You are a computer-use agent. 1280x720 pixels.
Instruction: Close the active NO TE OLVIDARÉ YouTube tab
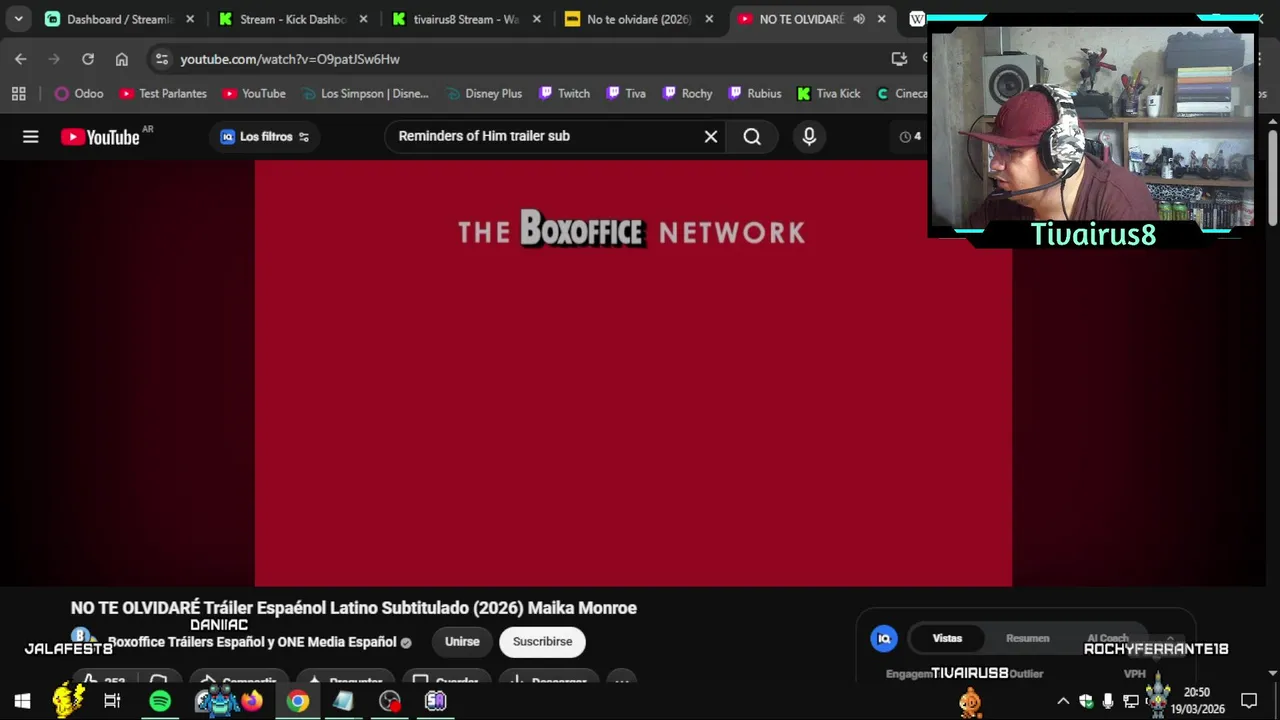(x=882, y=19)
